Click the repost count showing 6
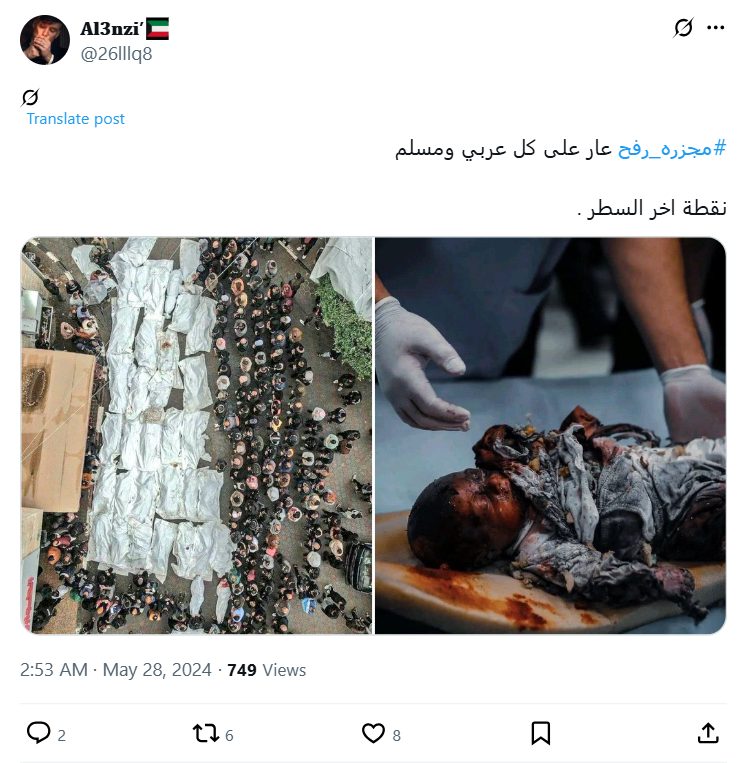The image size is (747, 763). [229, 735]
